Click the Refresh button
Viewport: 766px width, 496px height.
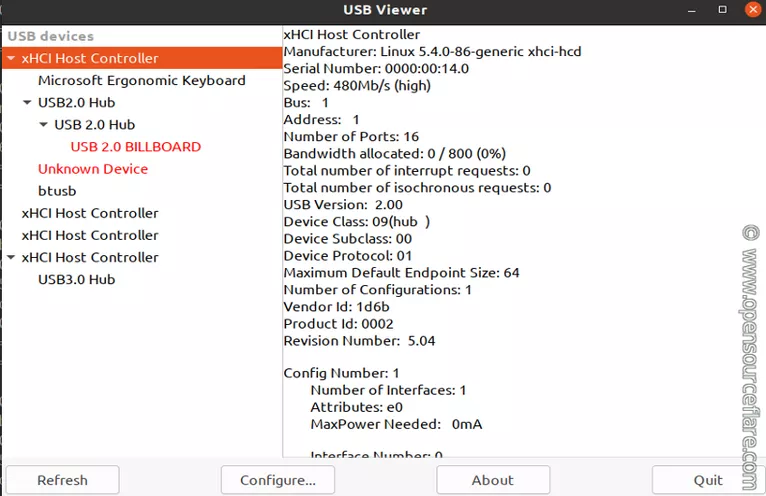click(x=62, y=480)
